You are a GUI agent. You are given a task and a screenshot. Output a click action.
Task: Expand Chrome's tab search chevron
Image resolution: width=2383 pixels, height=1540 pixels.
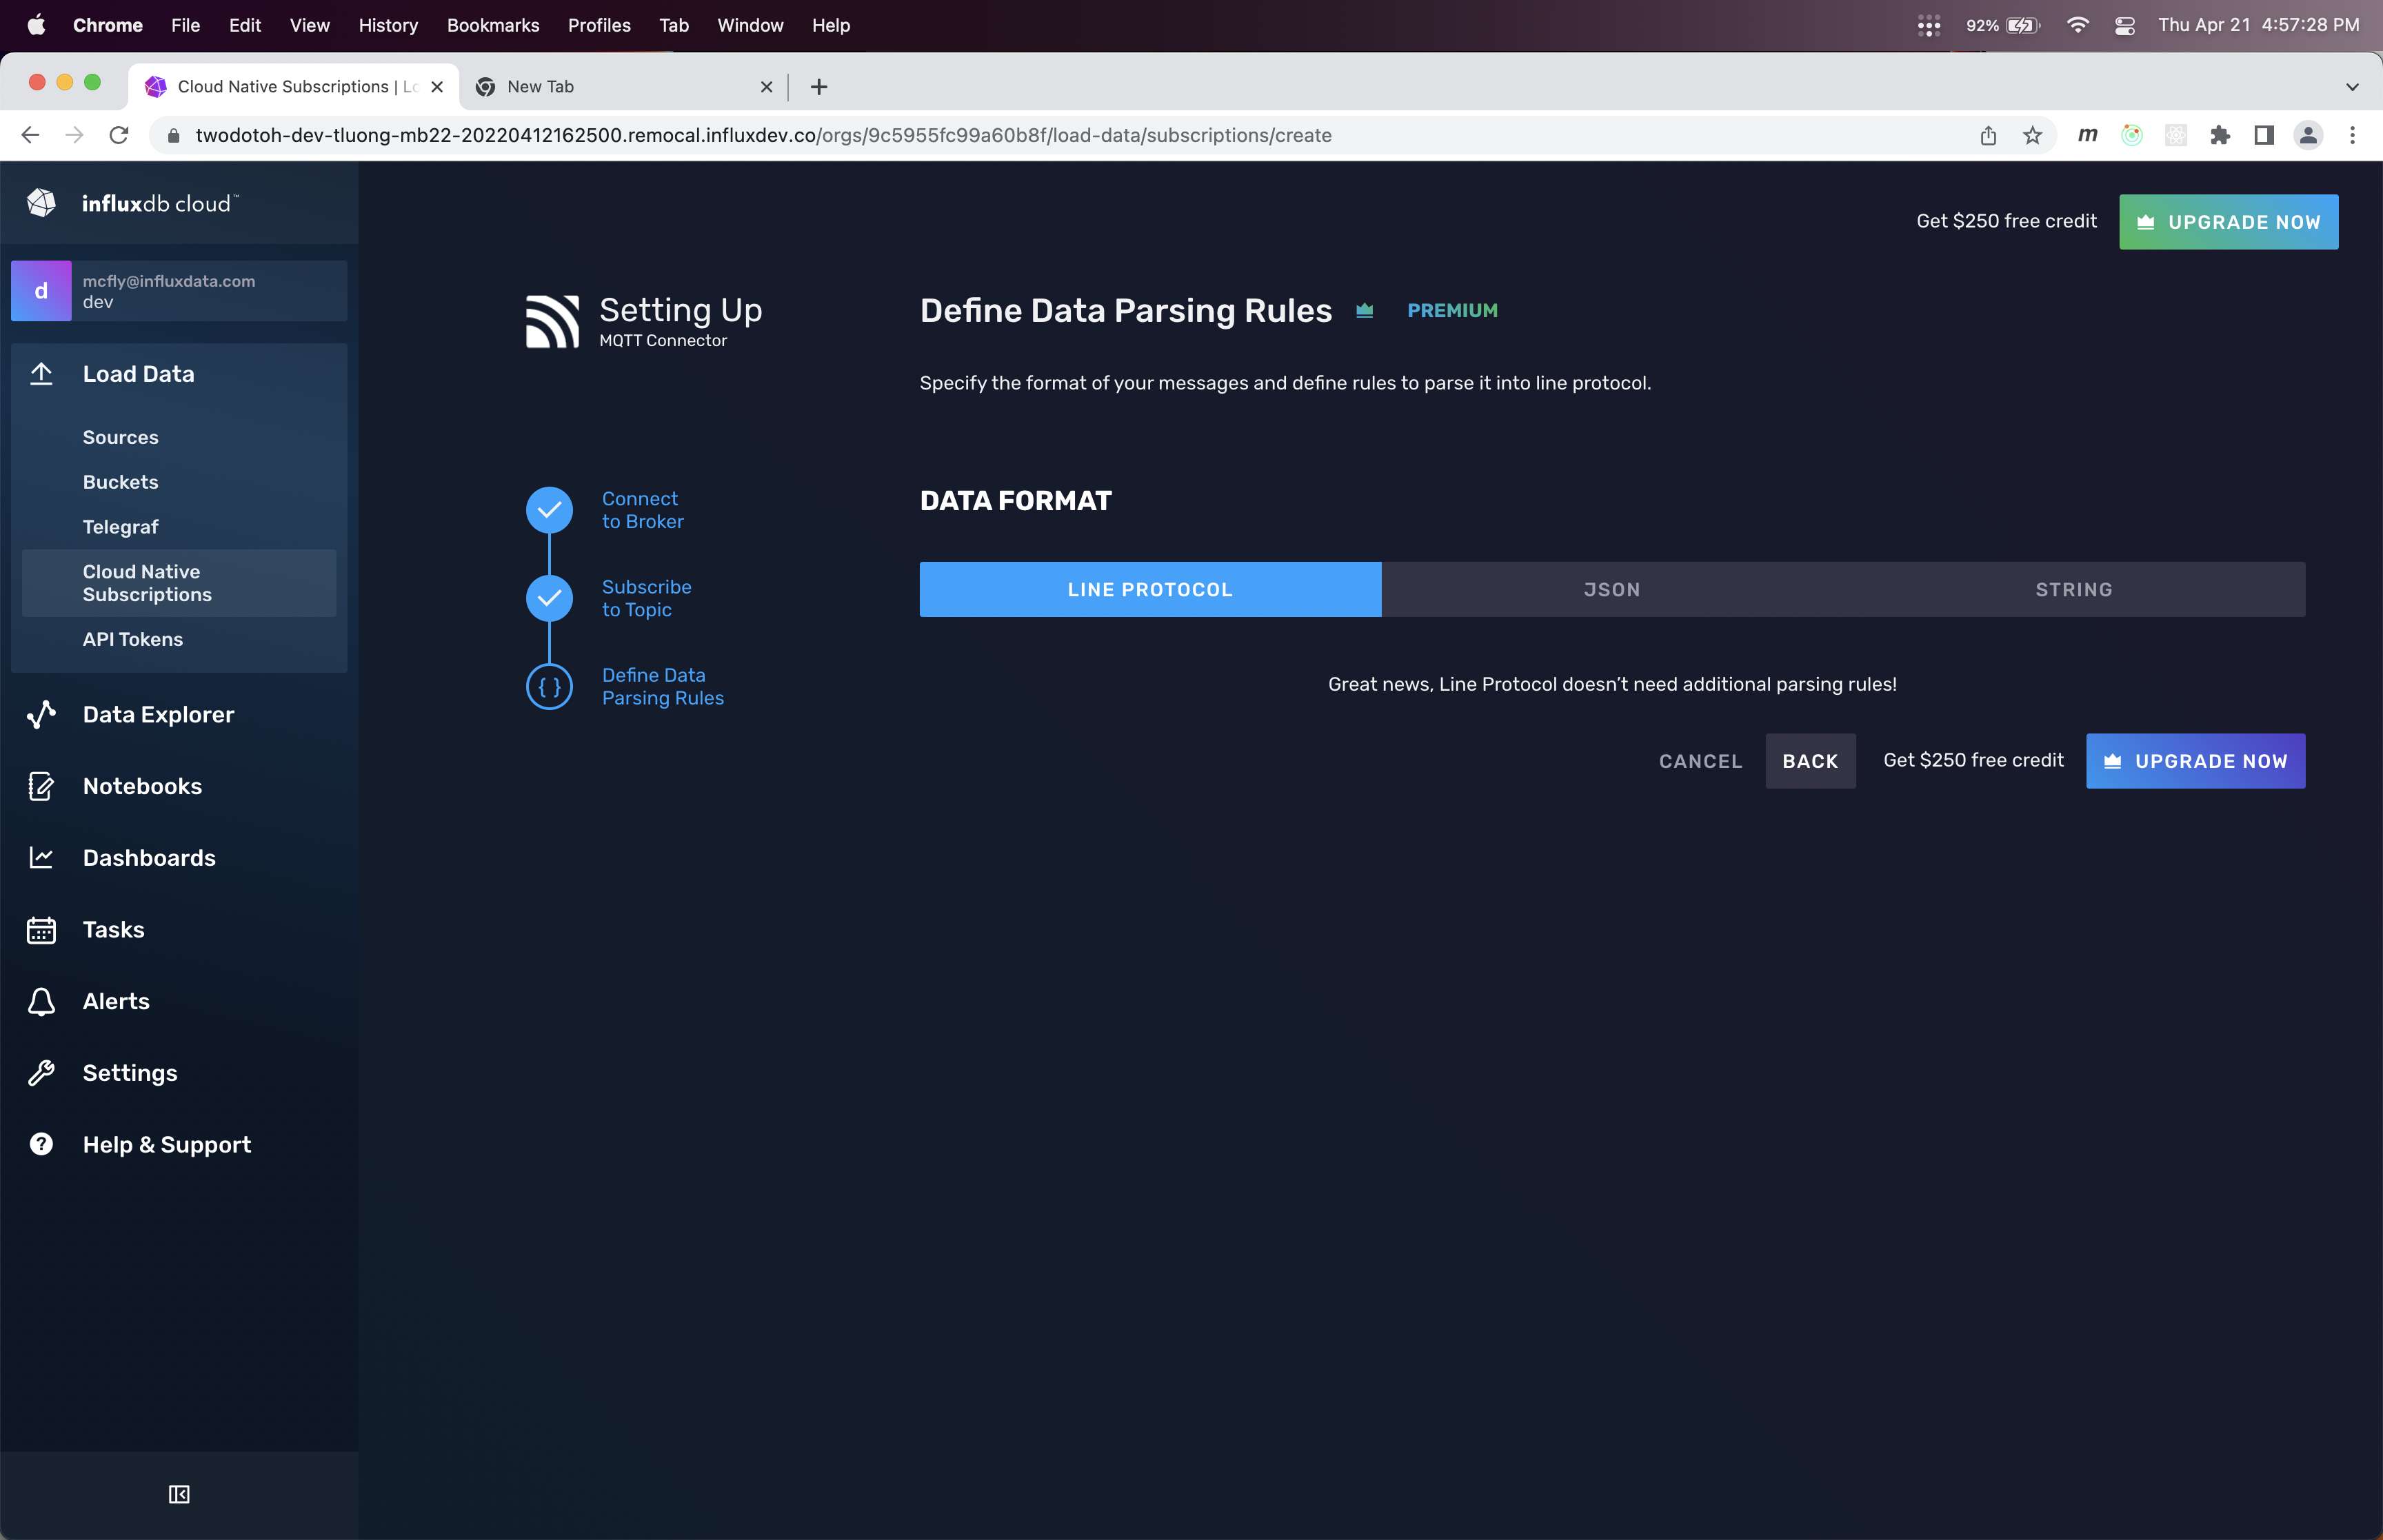2352,87
